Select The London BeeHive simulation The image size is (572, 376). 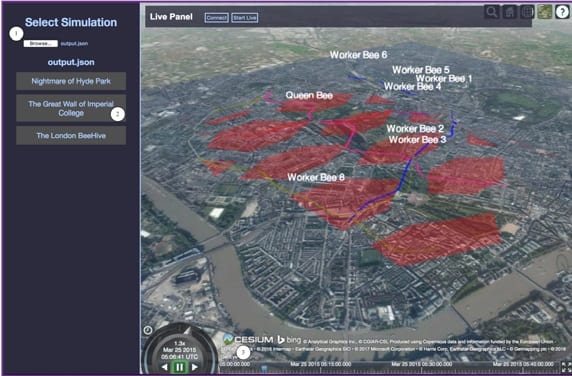click(x=71, y=136)
